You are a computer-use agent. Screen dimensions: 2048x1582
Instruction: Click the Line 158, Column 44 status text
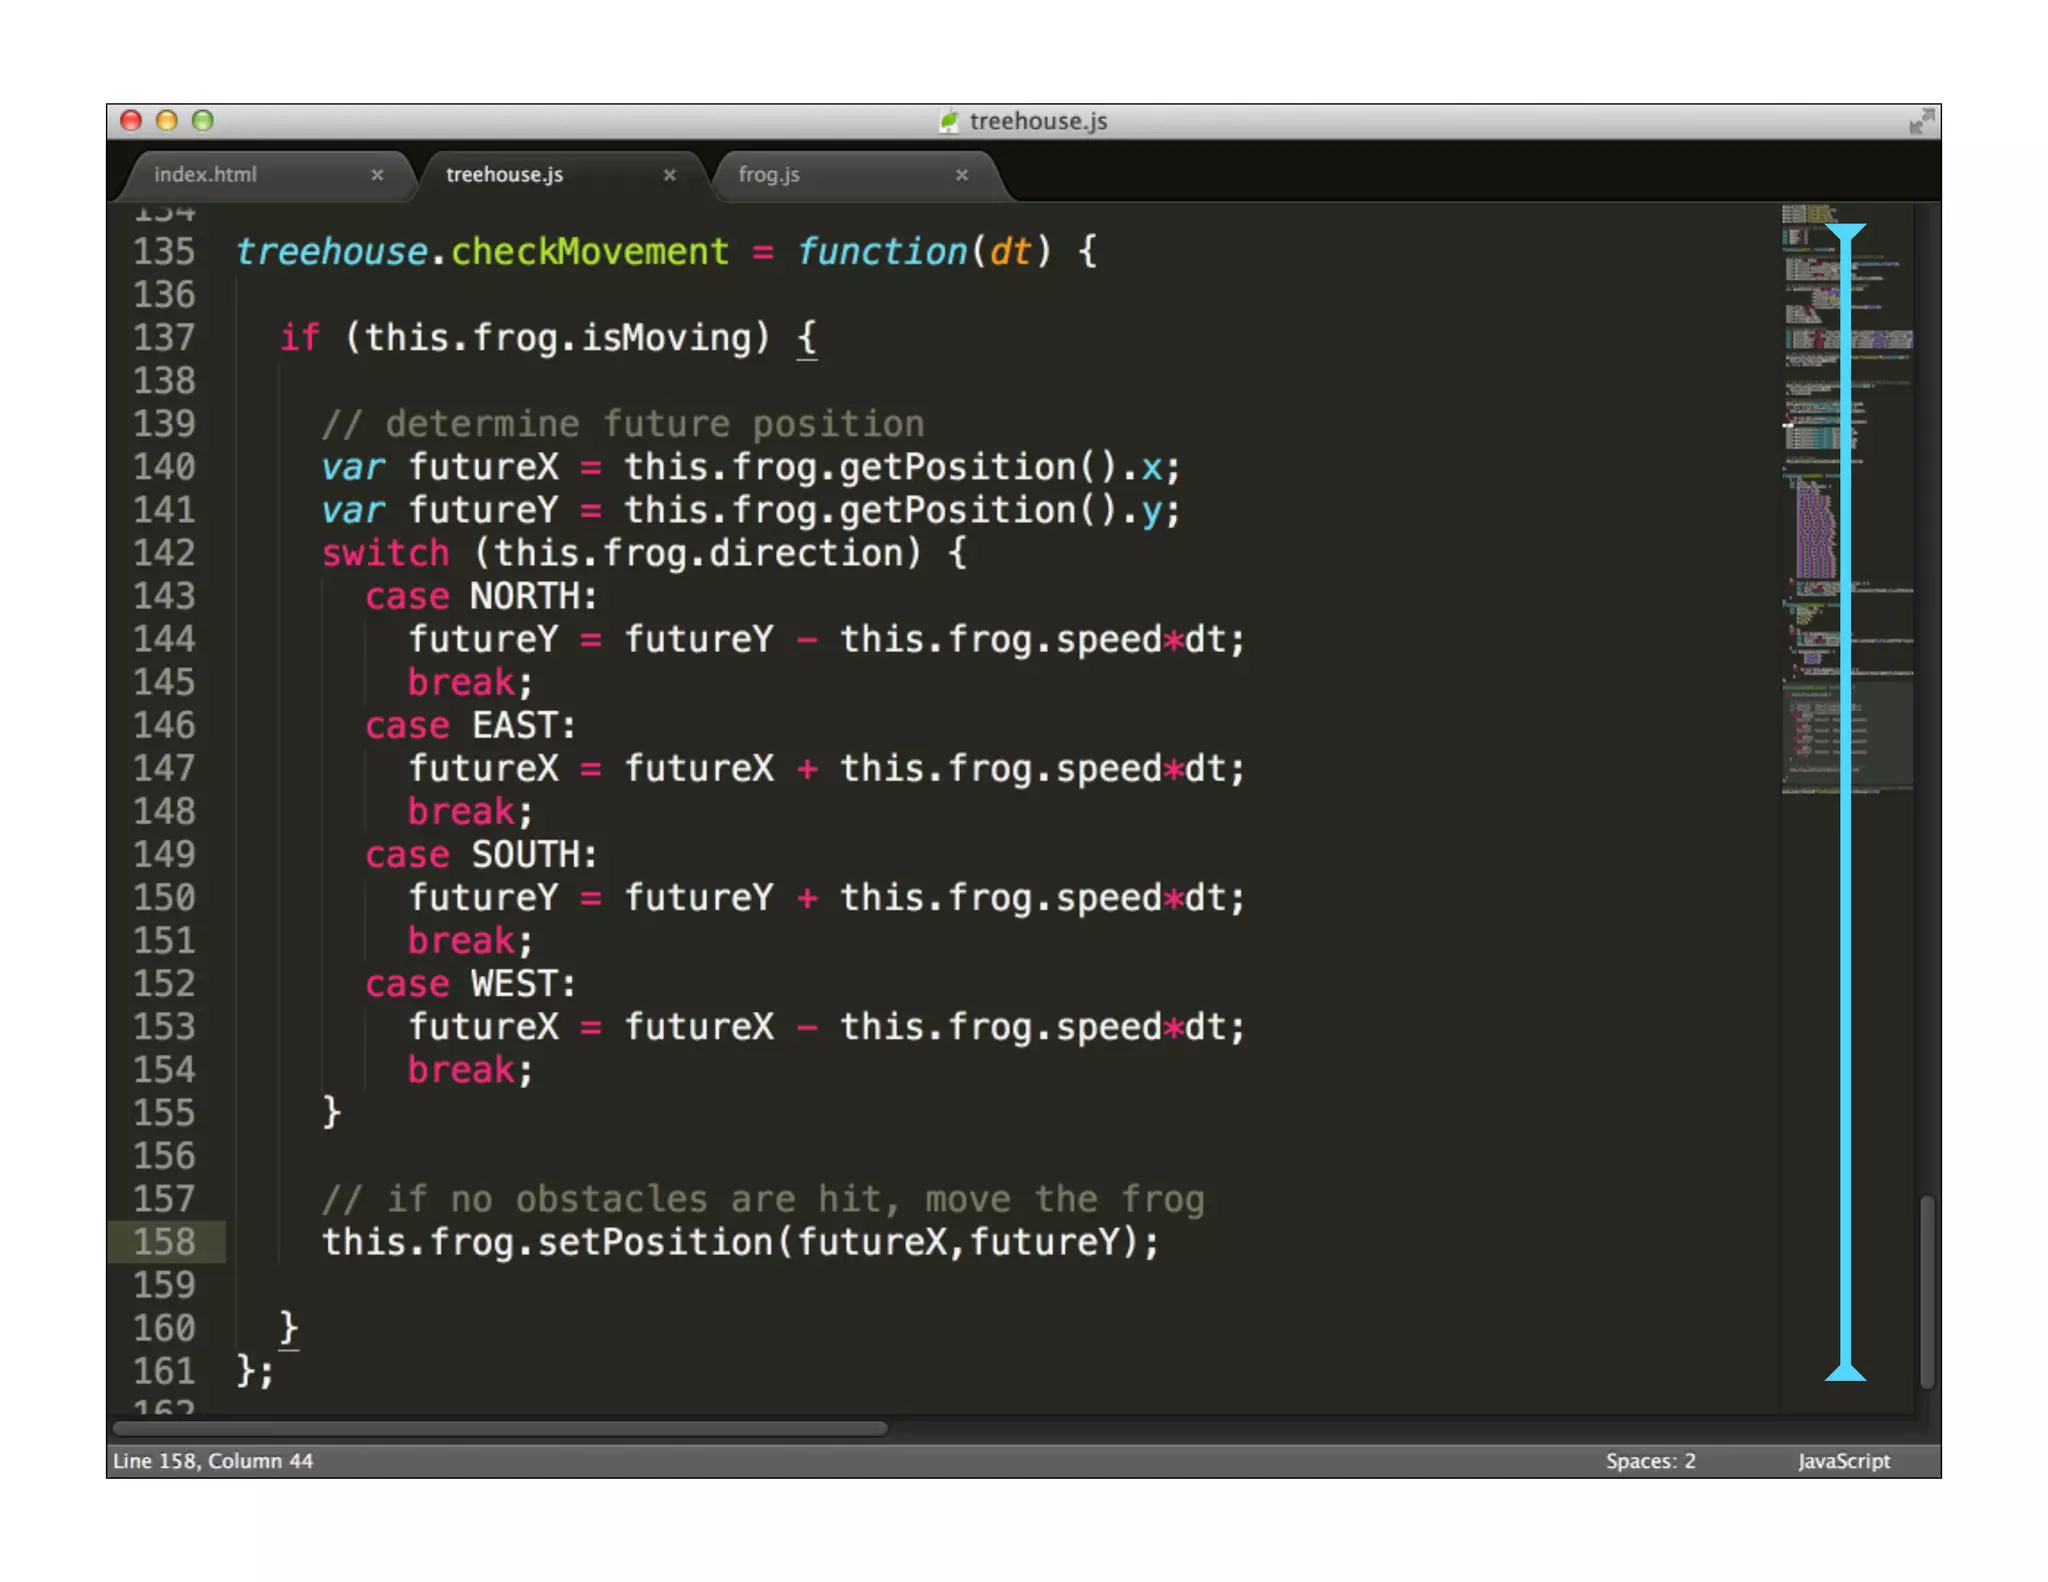tap(213, 1461)
